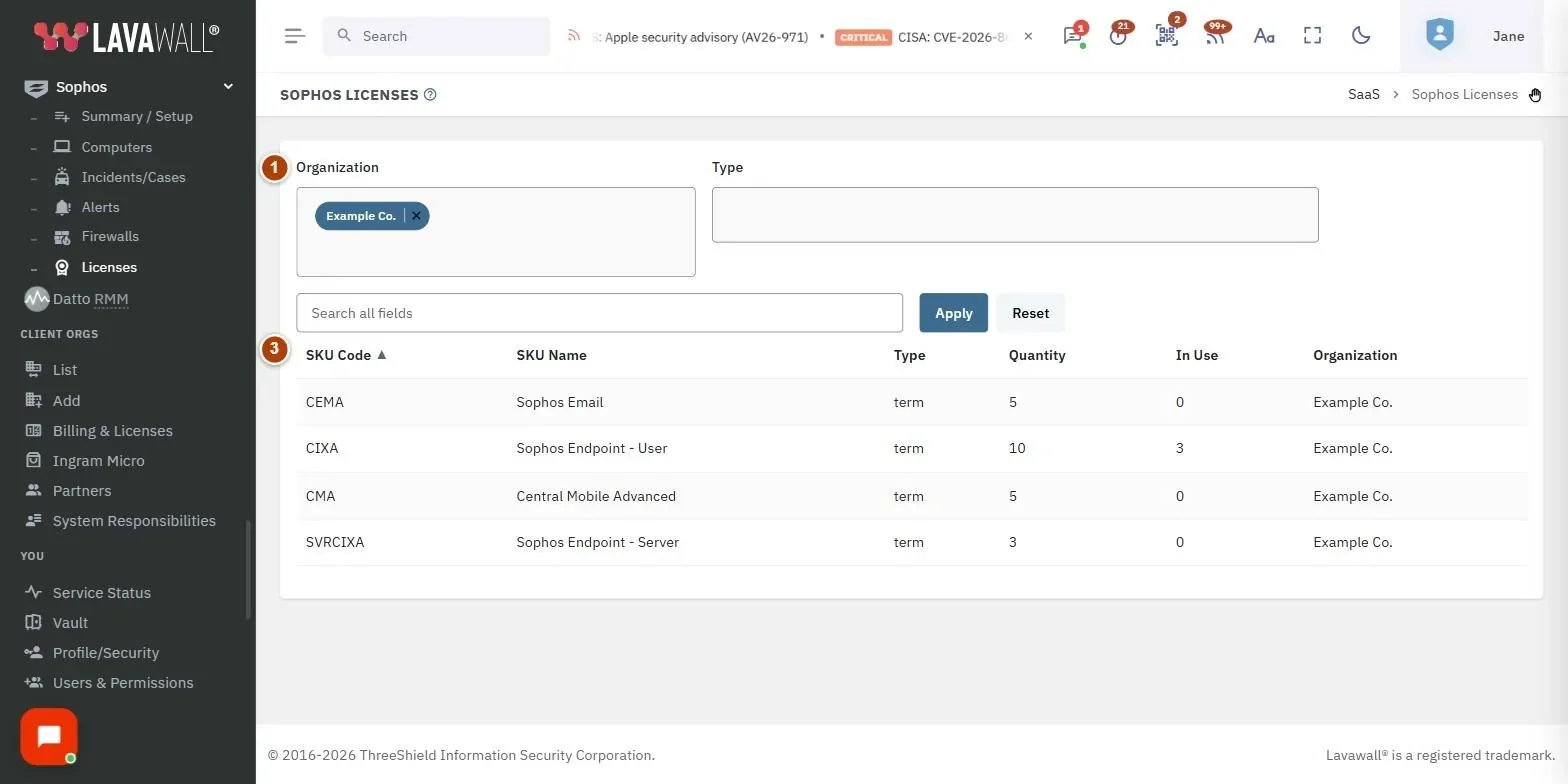
Task: Click the top Search field
Action: point(436,36)
